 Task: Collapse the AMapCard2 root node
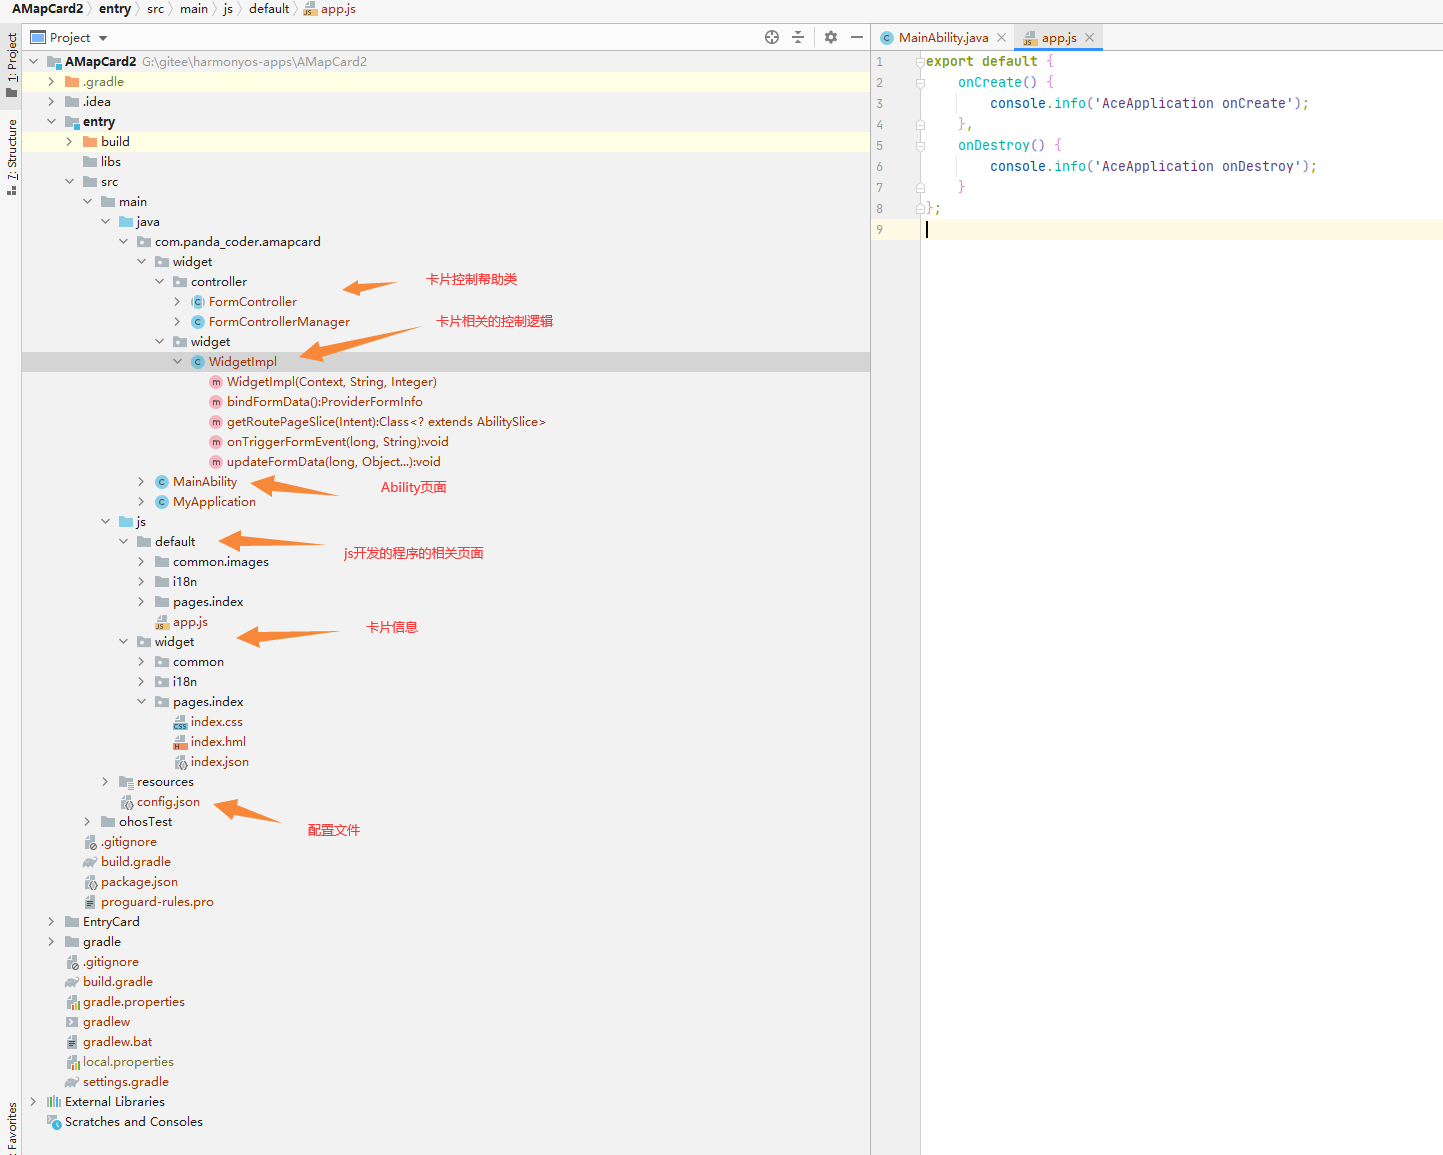(x=33, y=61)
